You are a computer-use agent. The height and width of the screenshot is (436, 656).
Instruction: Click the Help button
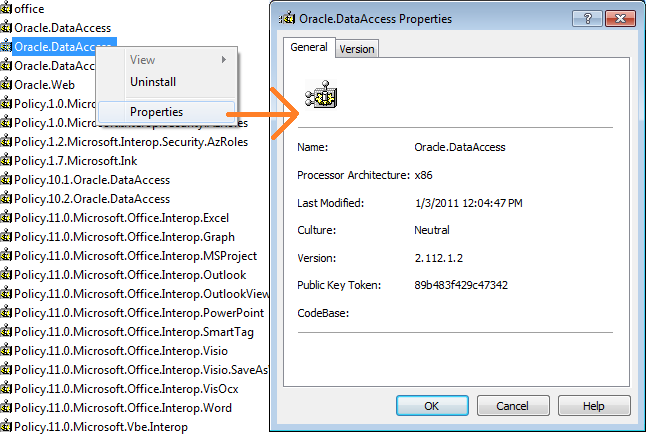click(x=594, y=406)
